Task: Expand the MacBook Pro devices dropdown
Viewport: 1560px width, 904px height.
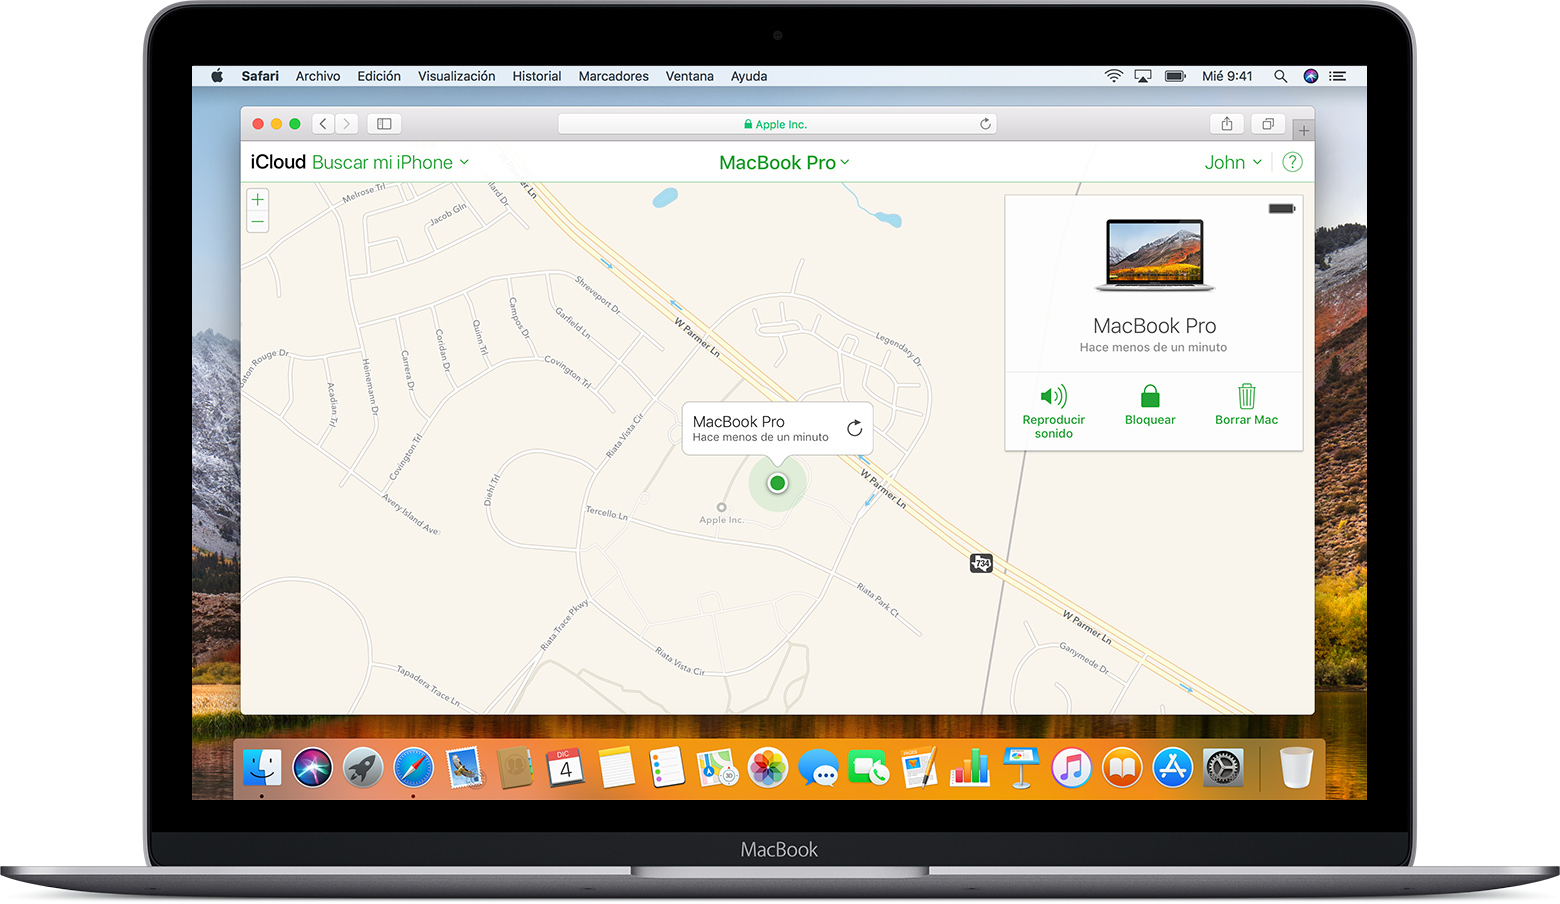Action: (x=784, y=162)
